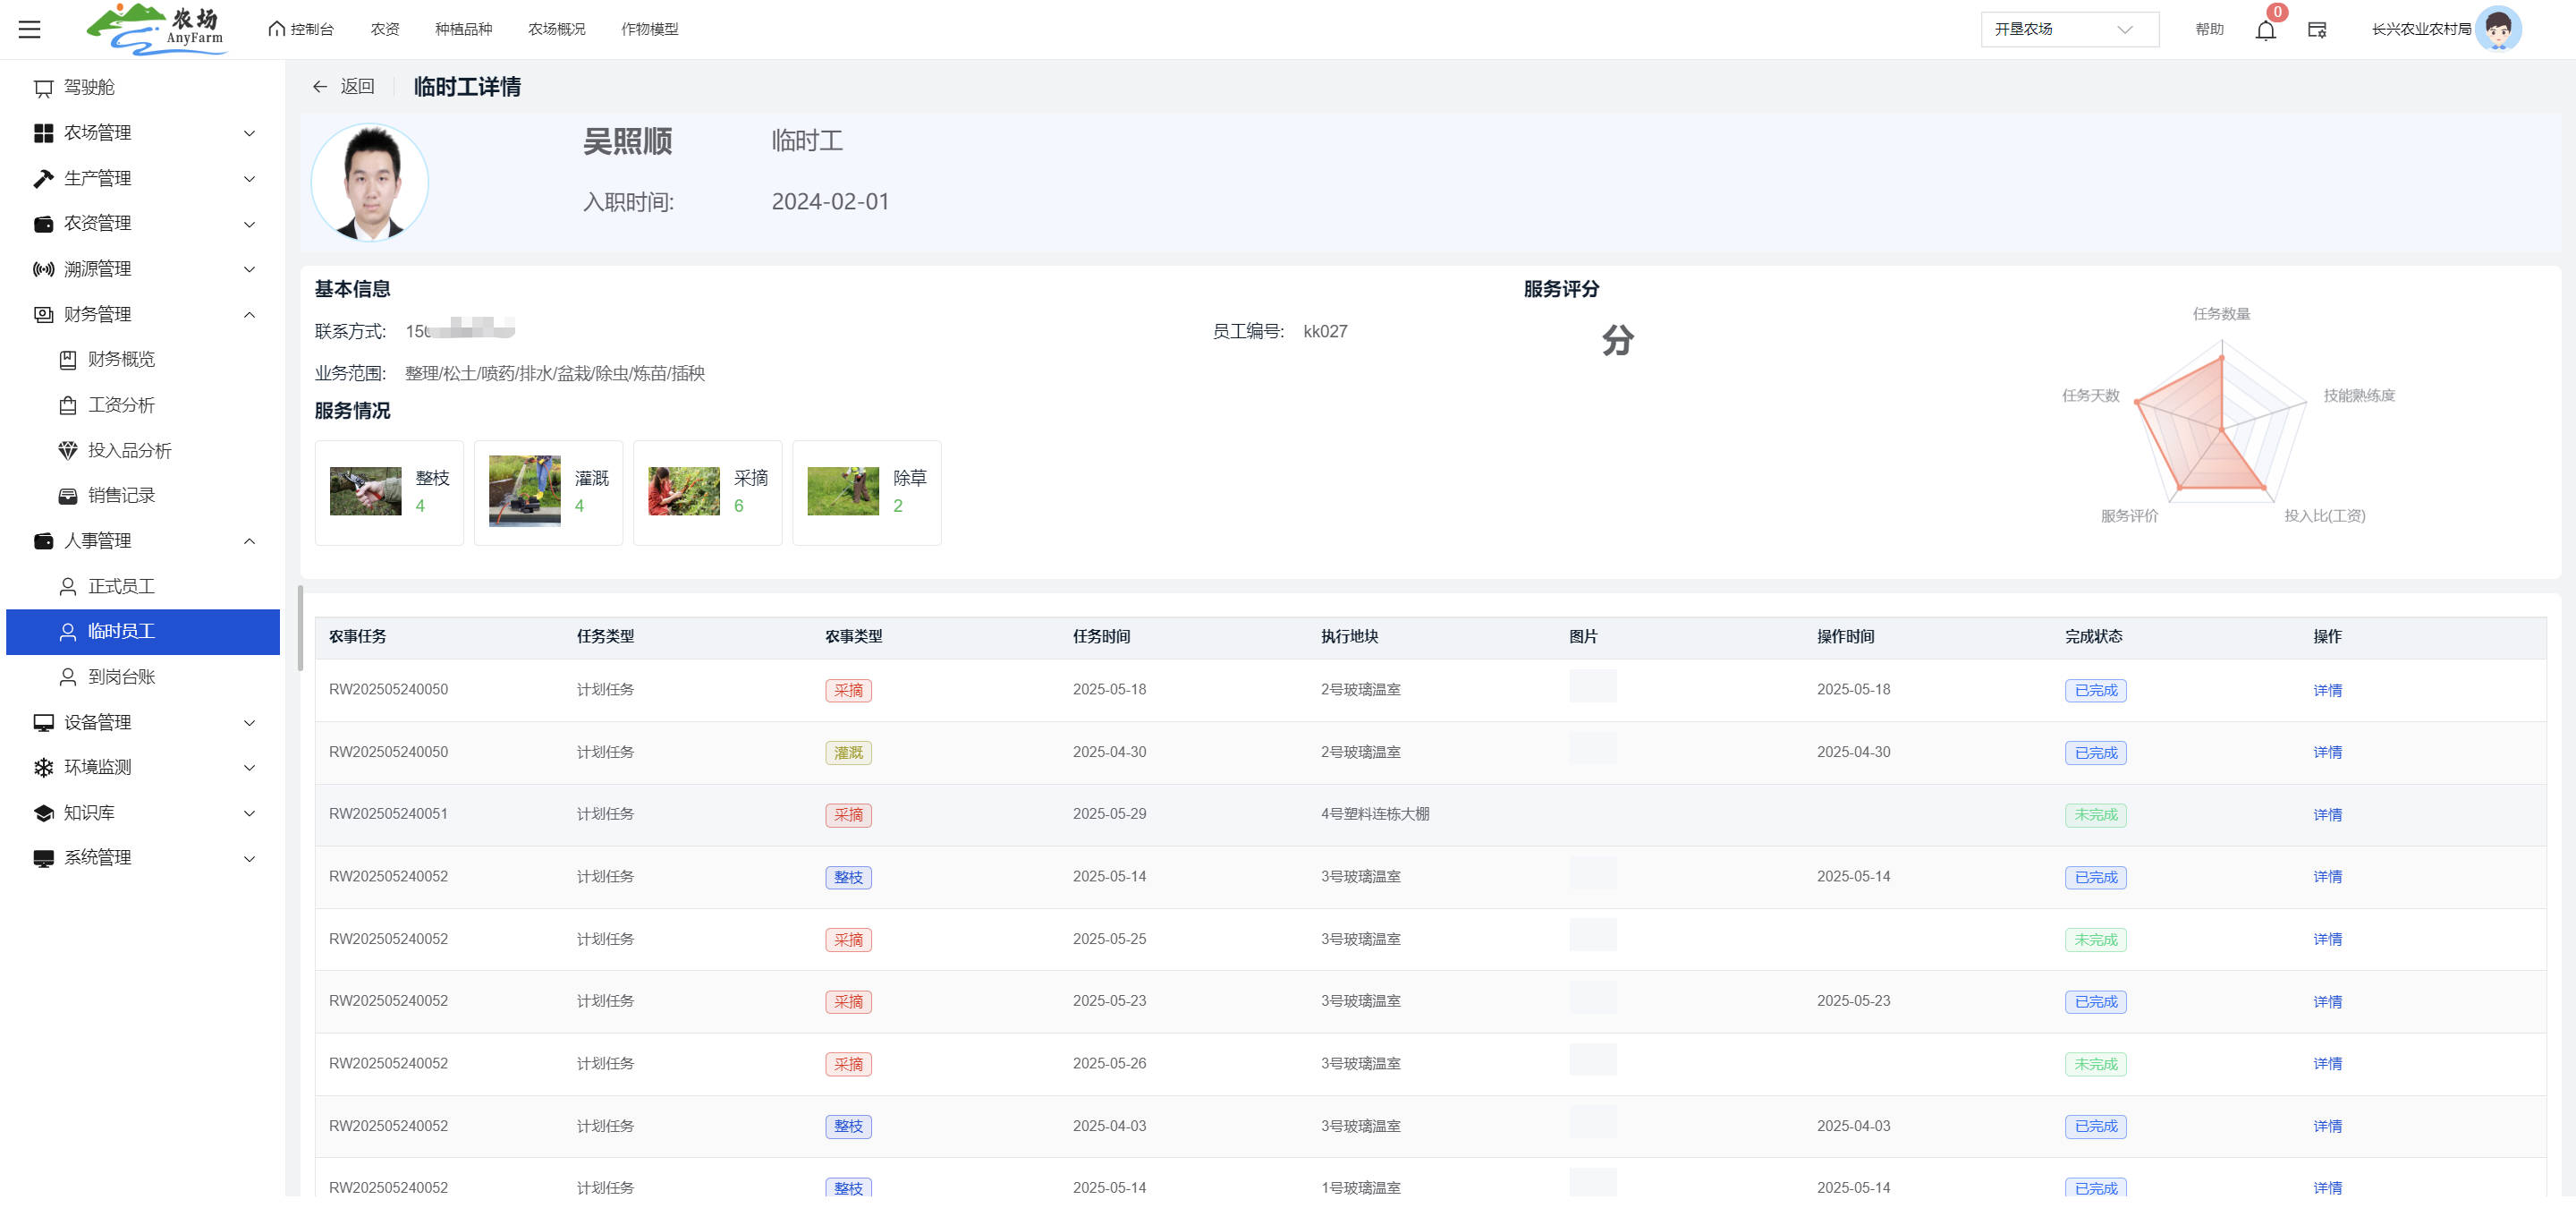
Task: Click the hamburger menu icon
Action: pos(30,29)
